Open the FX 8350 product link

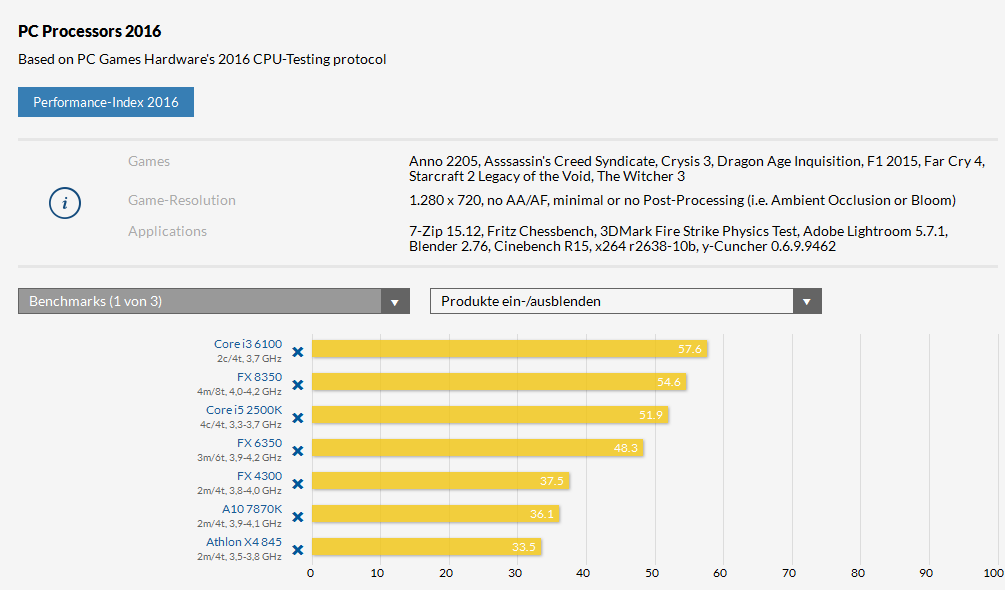(x=259, y=377)
